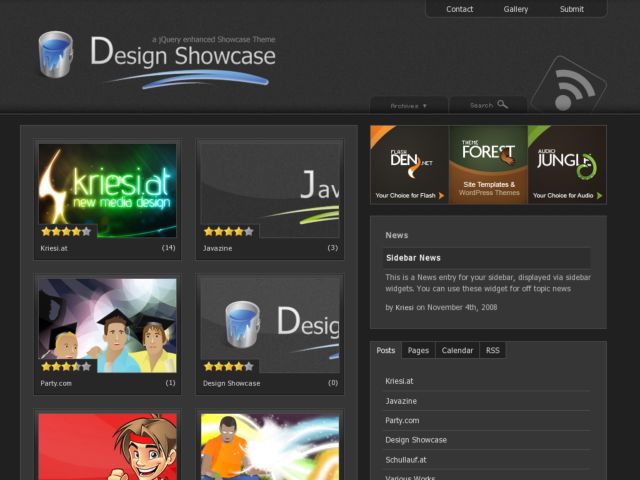Open Schullauf.at in posts list
640x480 pixels.
(406, 460)
